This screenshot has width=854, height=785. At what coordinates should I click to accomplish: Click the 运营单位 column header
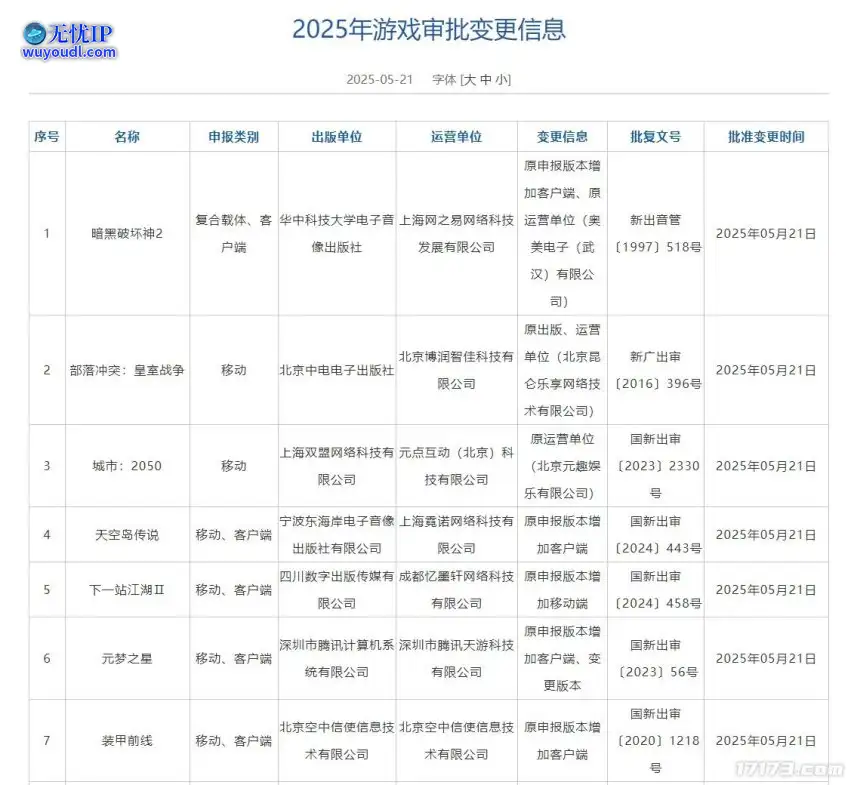pos(456,137)
